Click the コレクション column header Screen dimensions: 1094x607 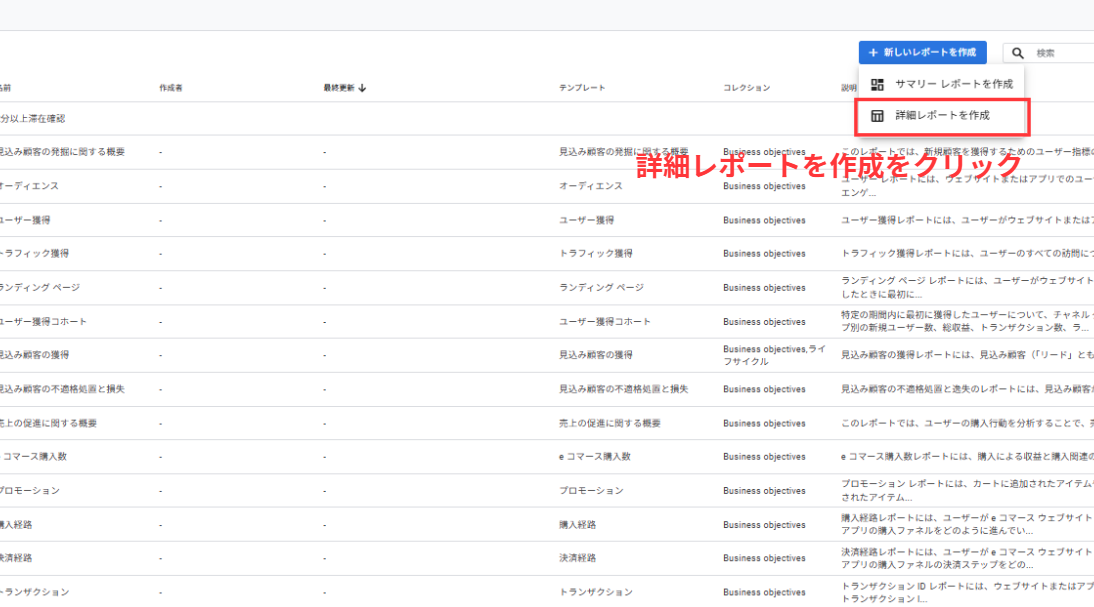click(746, 88)
